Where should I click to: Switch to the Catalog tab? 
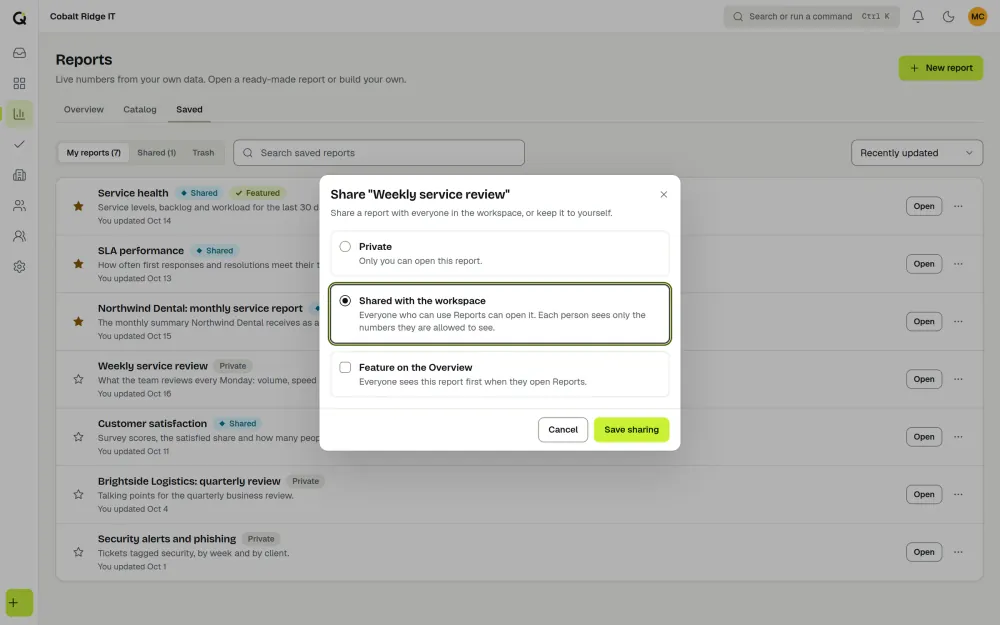tap(140, 110)
